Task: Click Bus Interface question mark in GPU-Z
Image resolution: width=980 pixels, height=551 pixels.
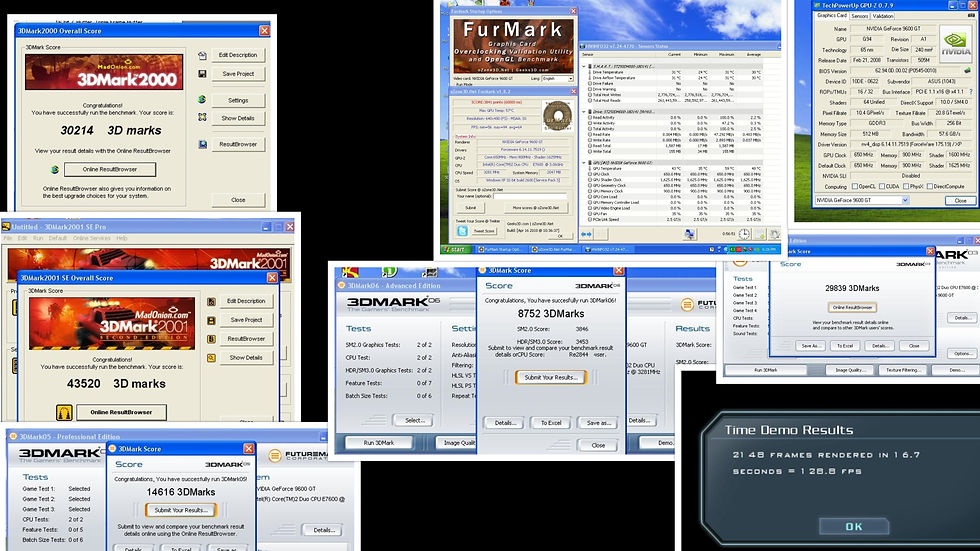Action: (x=969, y=92)
